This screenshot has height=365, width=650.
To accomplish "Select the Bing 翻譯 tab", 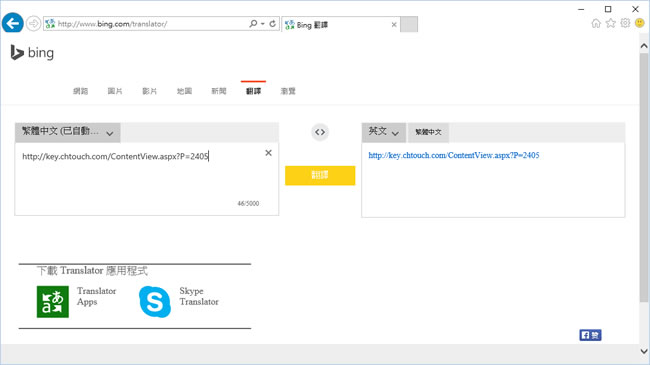I will coord(340,24).
